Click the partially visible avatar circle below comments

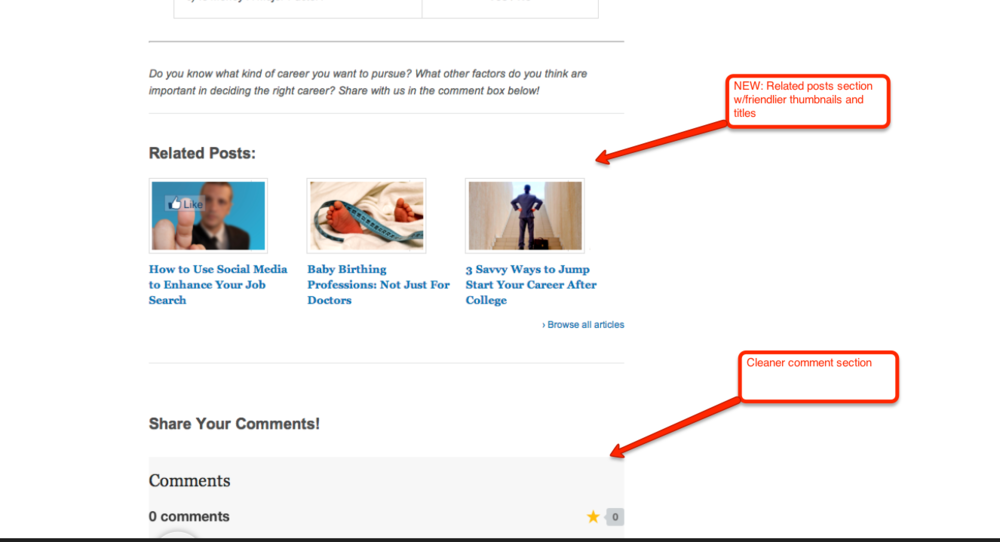[178, 535]
